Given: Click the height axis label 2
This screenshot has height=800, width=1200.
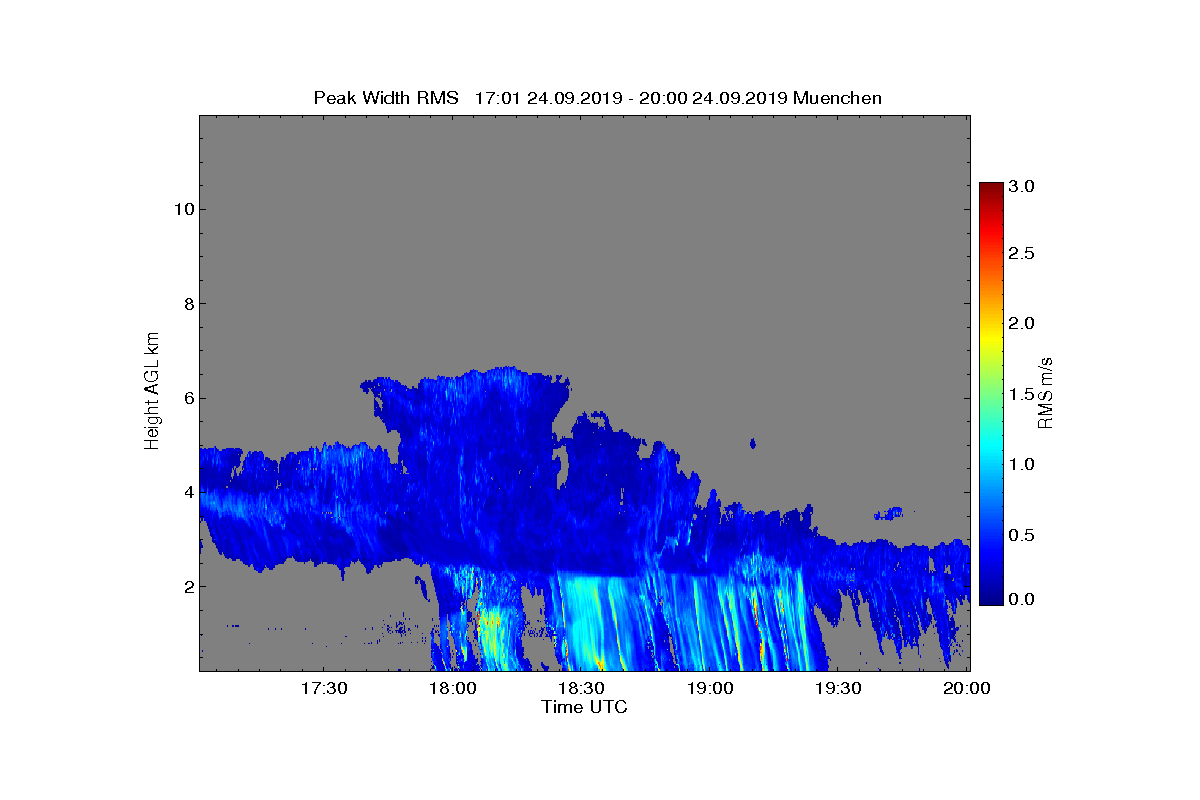Looking at the screenshot, I should [187, 586].
